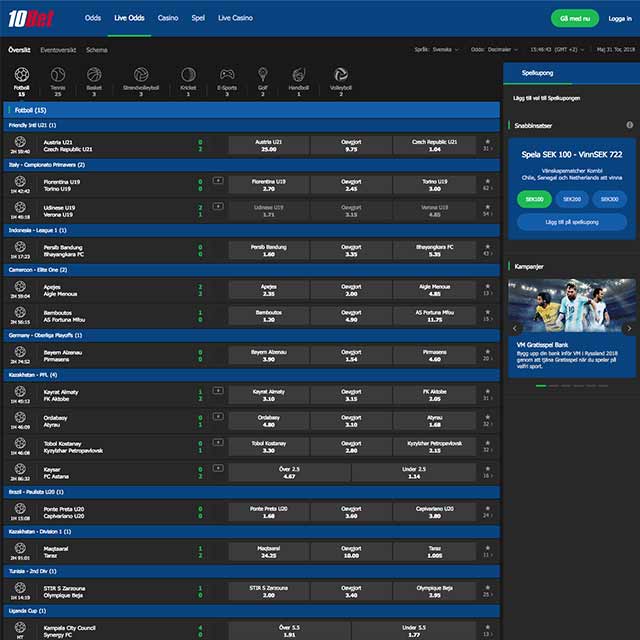This screenshot has width=640, height=640.
Task: Click football icon beside Austria U21 match
Action: (x=20, y=142)
